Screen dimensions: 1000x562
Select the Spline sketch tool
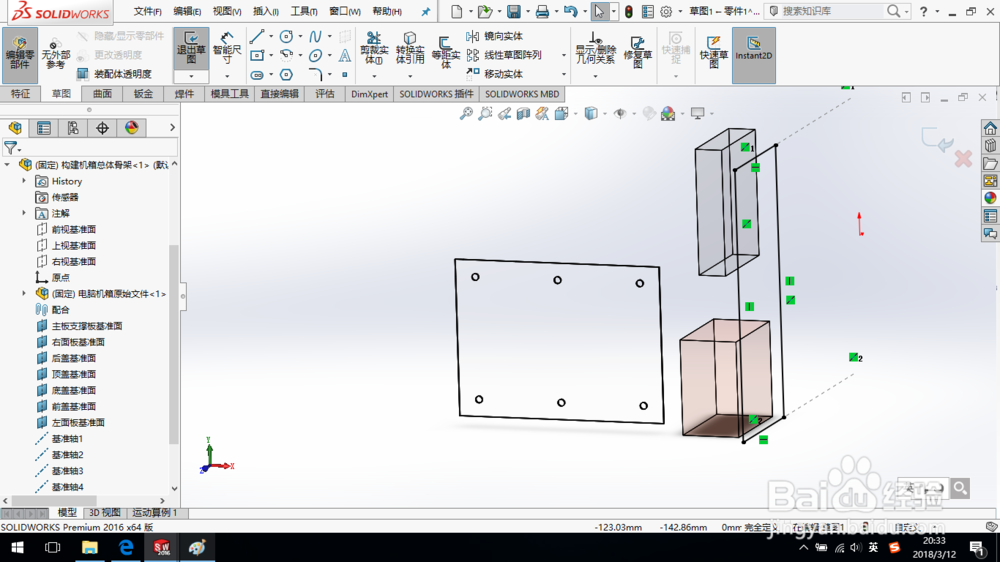pos(315,36)
